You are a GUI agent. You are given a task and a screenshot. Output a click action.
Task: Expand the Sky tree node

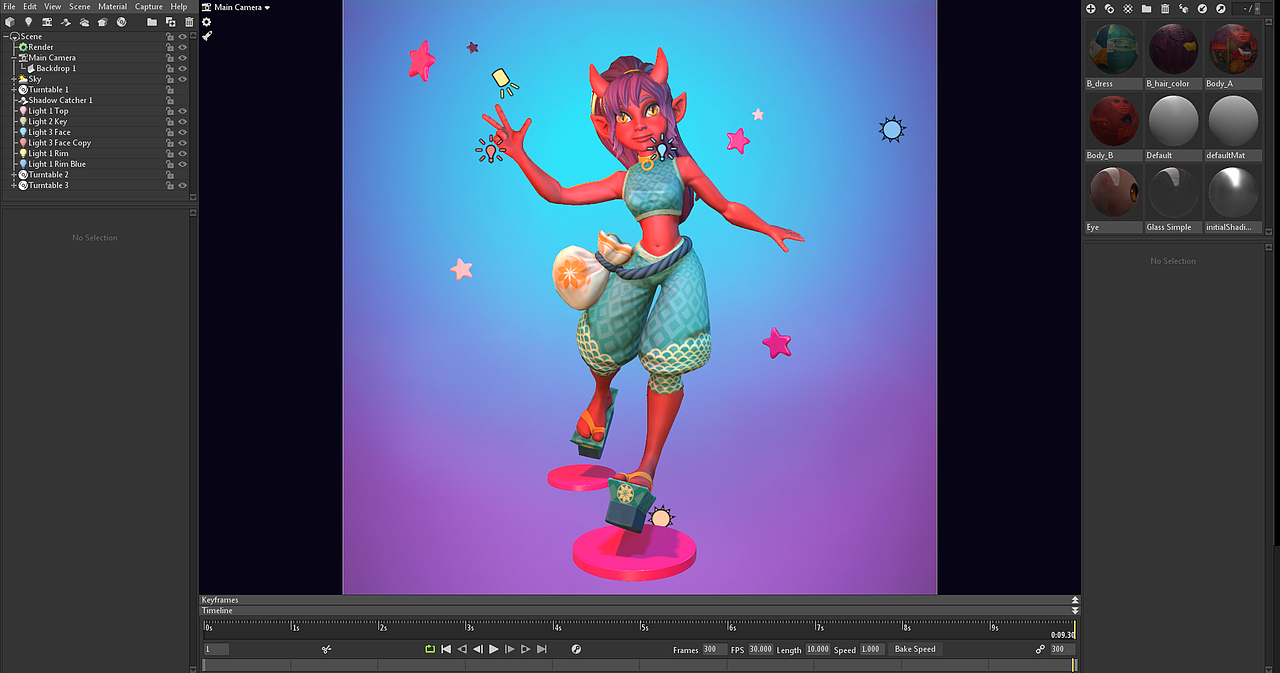pos(14,79)
